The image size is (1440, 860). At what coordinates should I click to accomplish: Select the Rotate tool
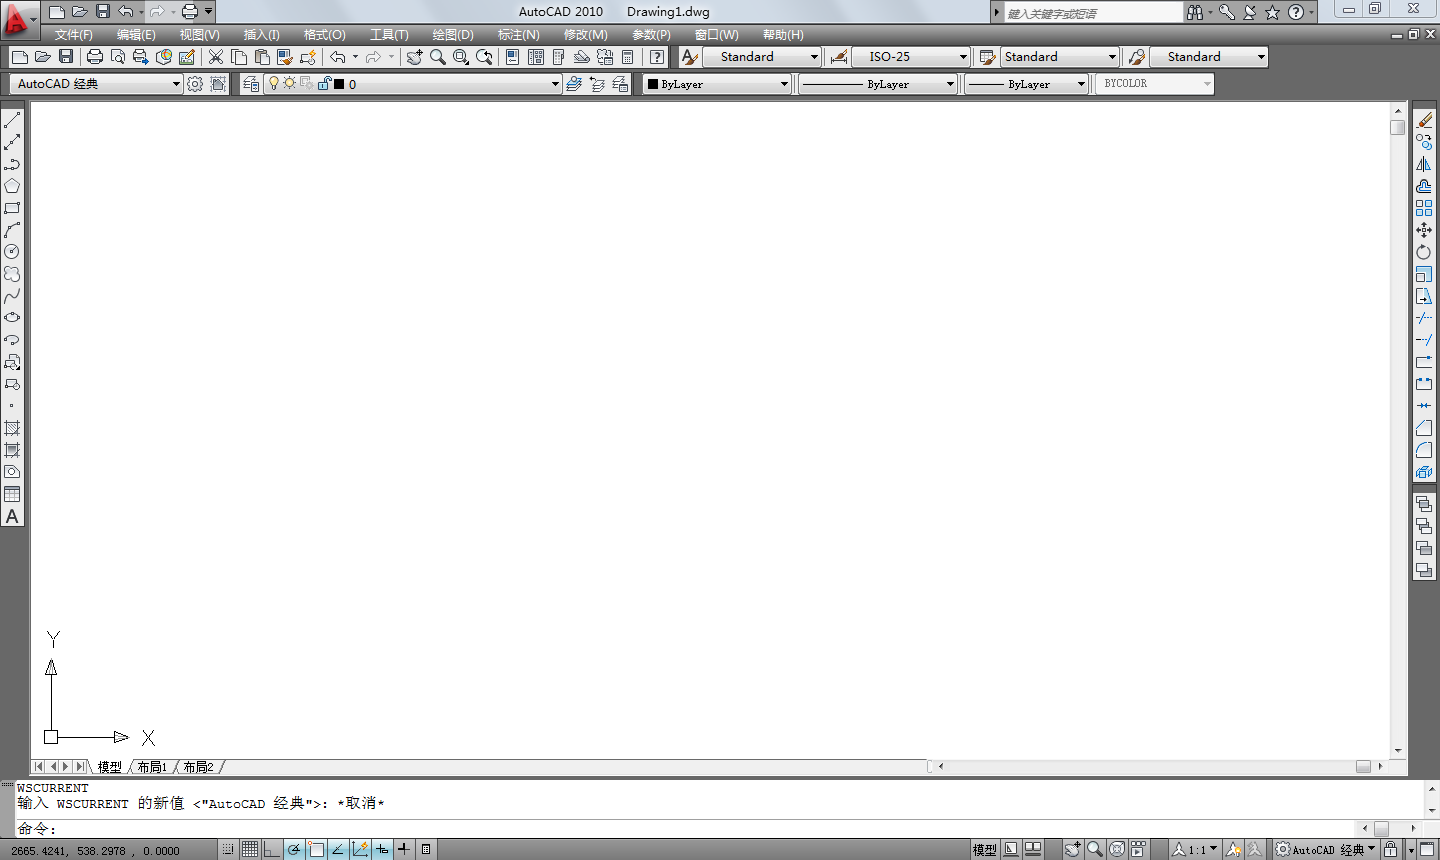(x=1424, y=252)
